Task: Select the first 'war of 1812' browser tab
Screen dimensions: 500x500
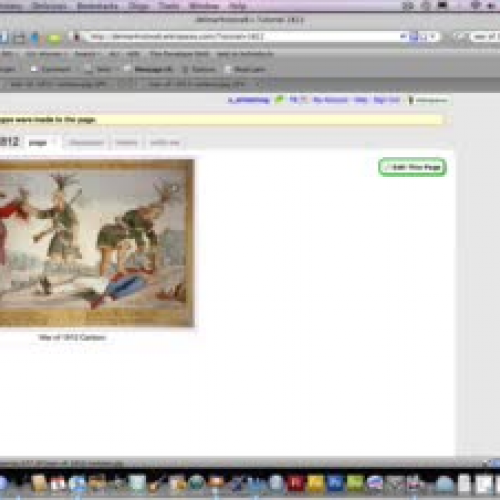Action: [58, 84]
